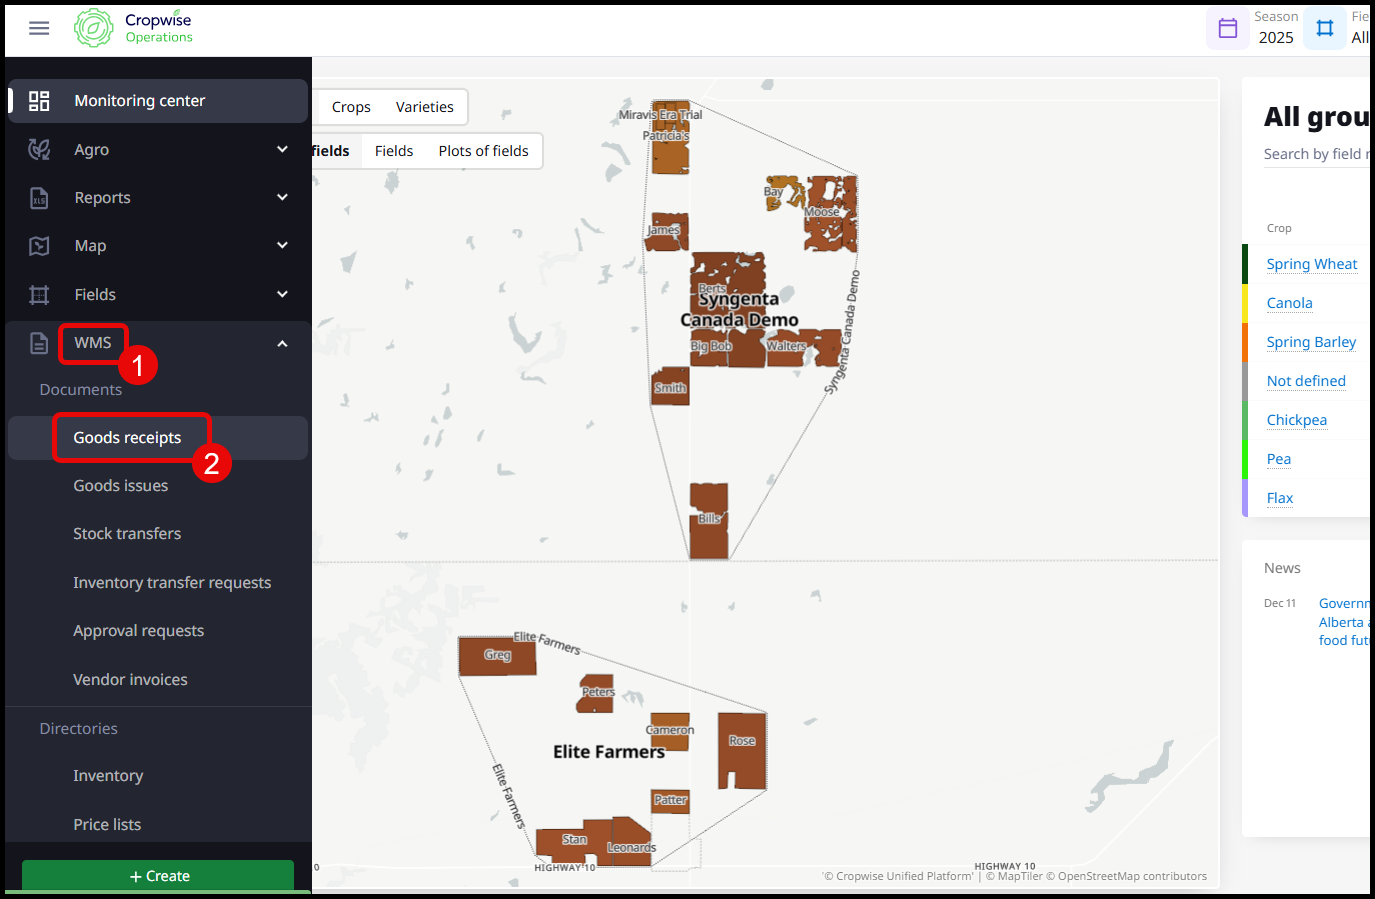The image size is (1375, 899).
Task: Collapse the WMS section chevron
Action: click(282, 343)
